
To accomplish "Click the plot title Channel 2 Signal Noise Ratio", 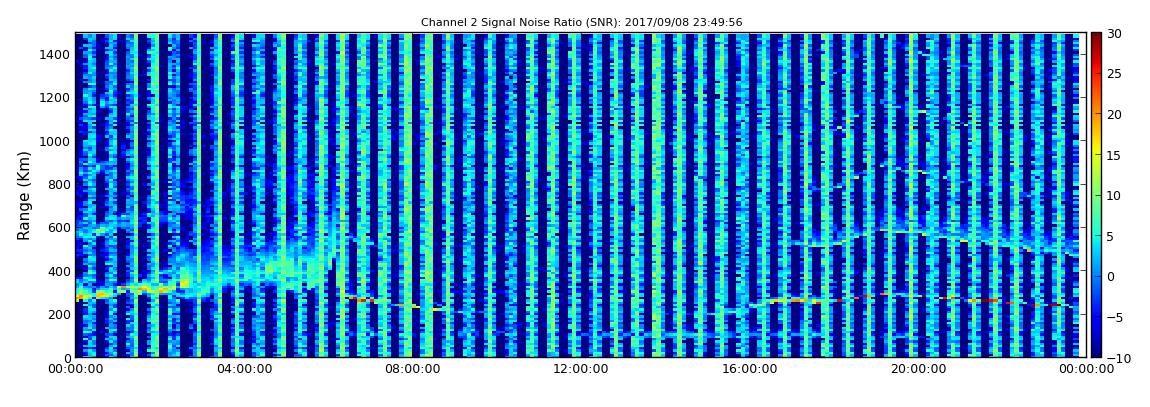I will [x=581, y=23].
